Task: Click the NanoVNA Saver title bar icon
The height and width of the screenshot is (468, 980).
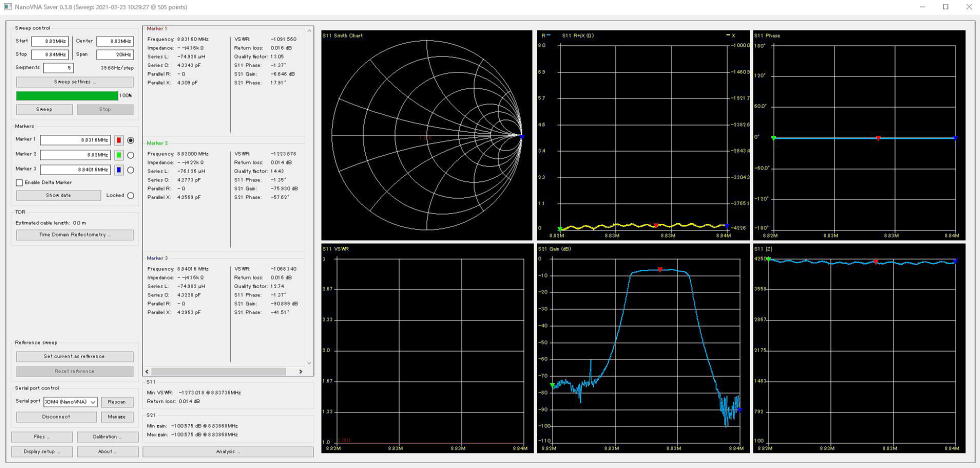Action: pyautogui.click(x=8, y=7)
